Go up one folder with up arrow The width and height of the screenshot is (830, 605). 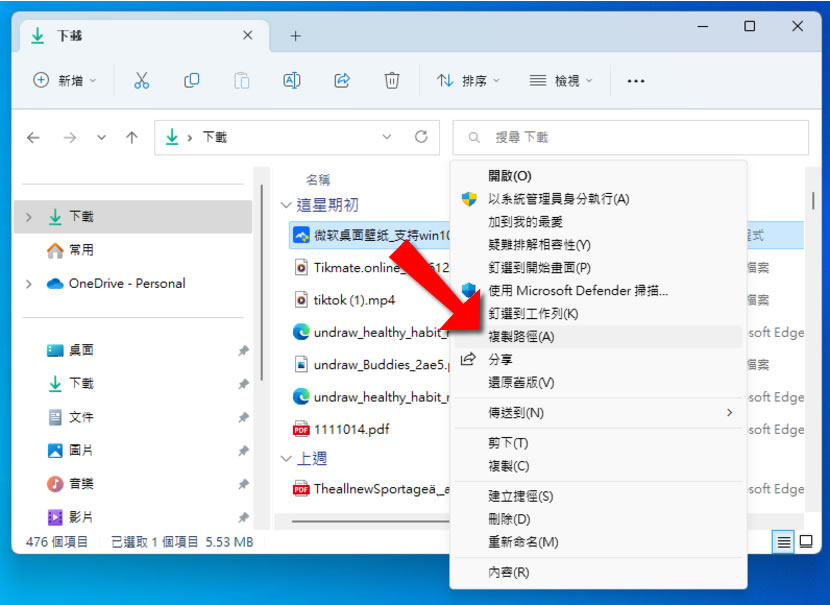131,138
